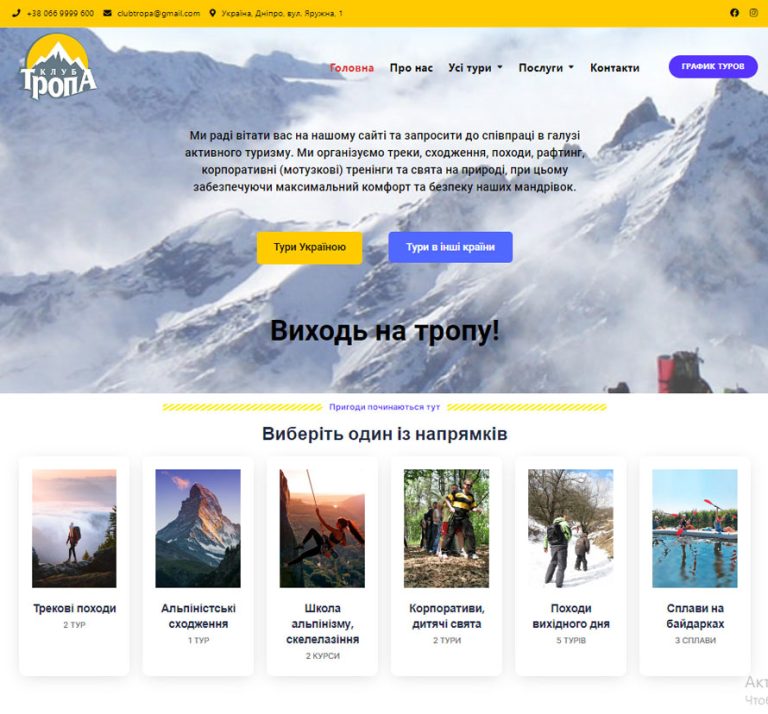The width and height of the screenshot is (768, 714).
Task: Click the Facebook icon in top bar
Action: [x=735, y=13]
